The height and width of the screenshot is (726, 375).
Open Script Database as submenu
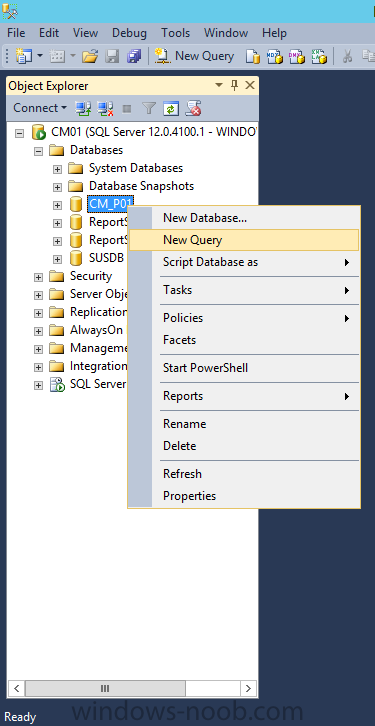tap(244, 262)
